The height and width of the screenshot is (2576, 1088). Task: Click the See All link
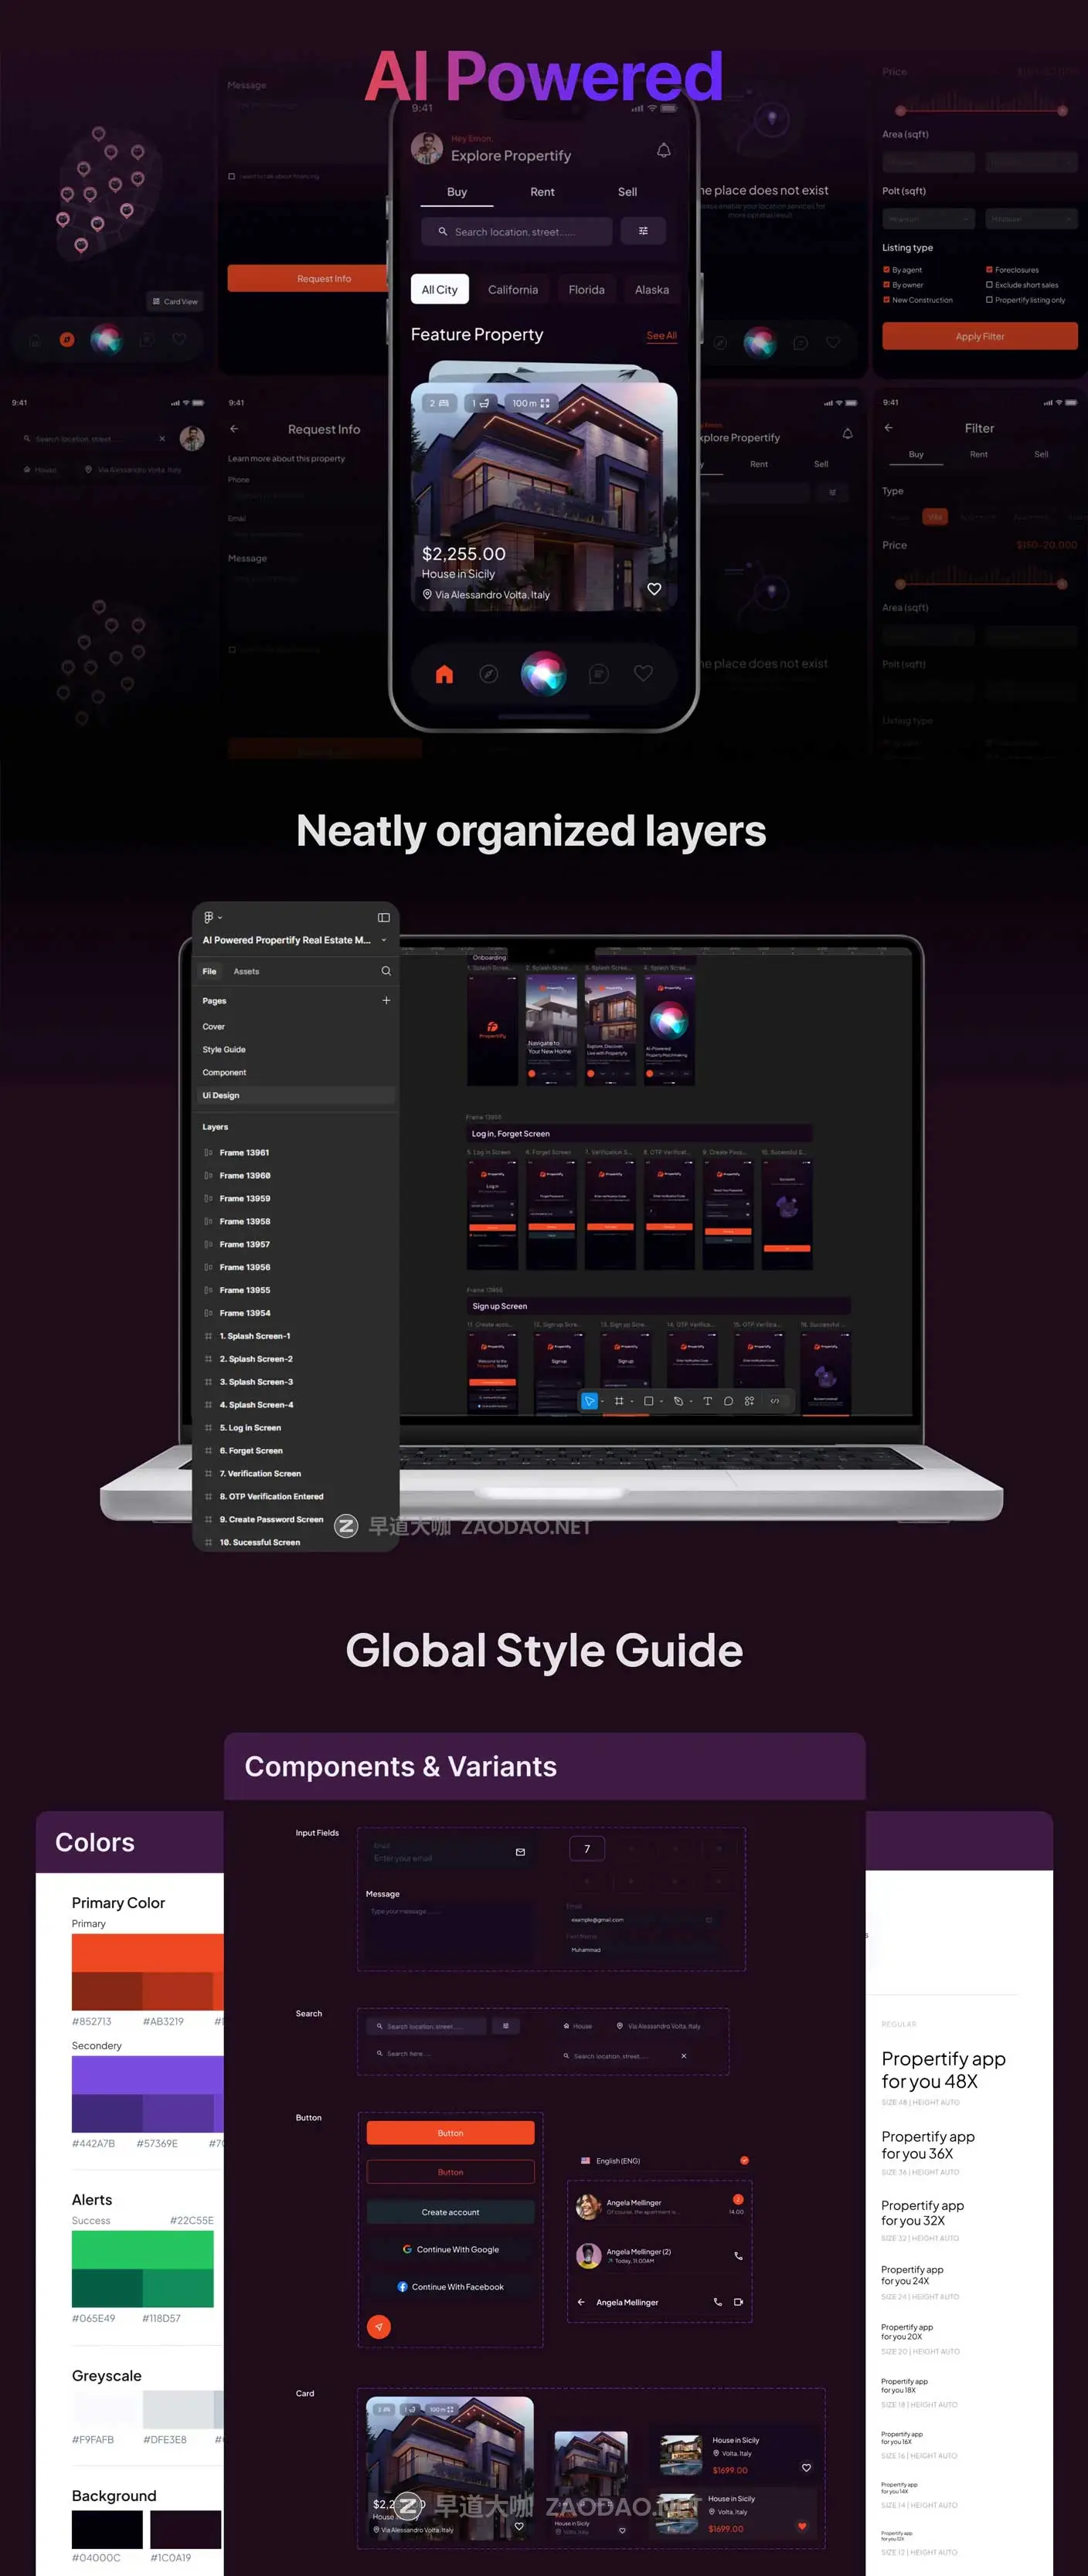tap(661, 336)
